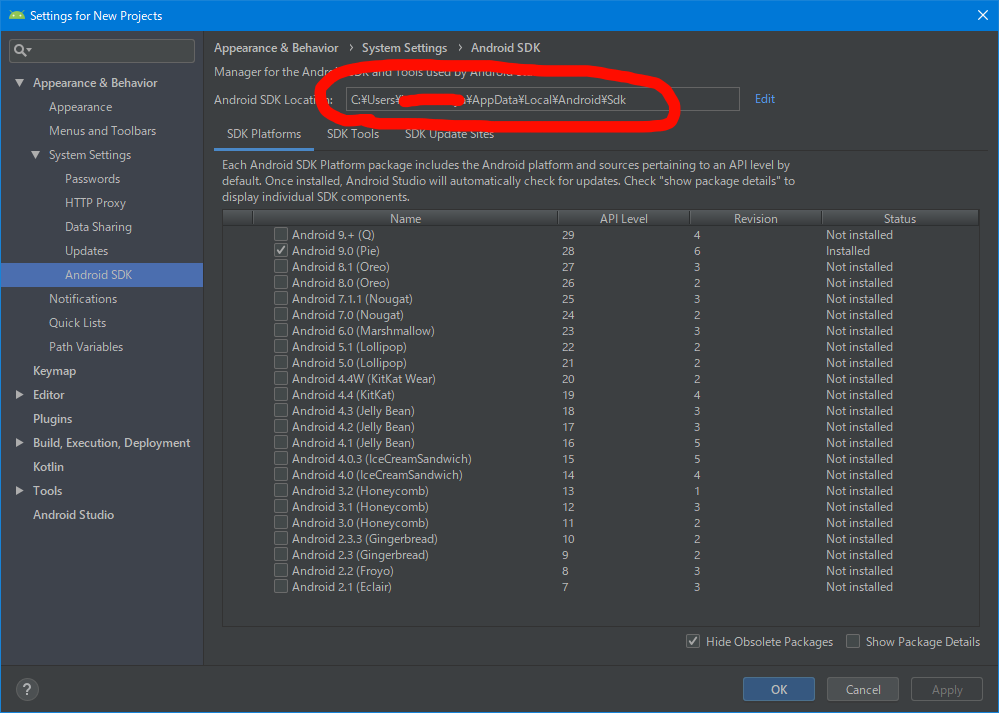Check the Android 6.0 (Marshmallow) checkbox
The image size is (999, 713).
tap(281, 331)
